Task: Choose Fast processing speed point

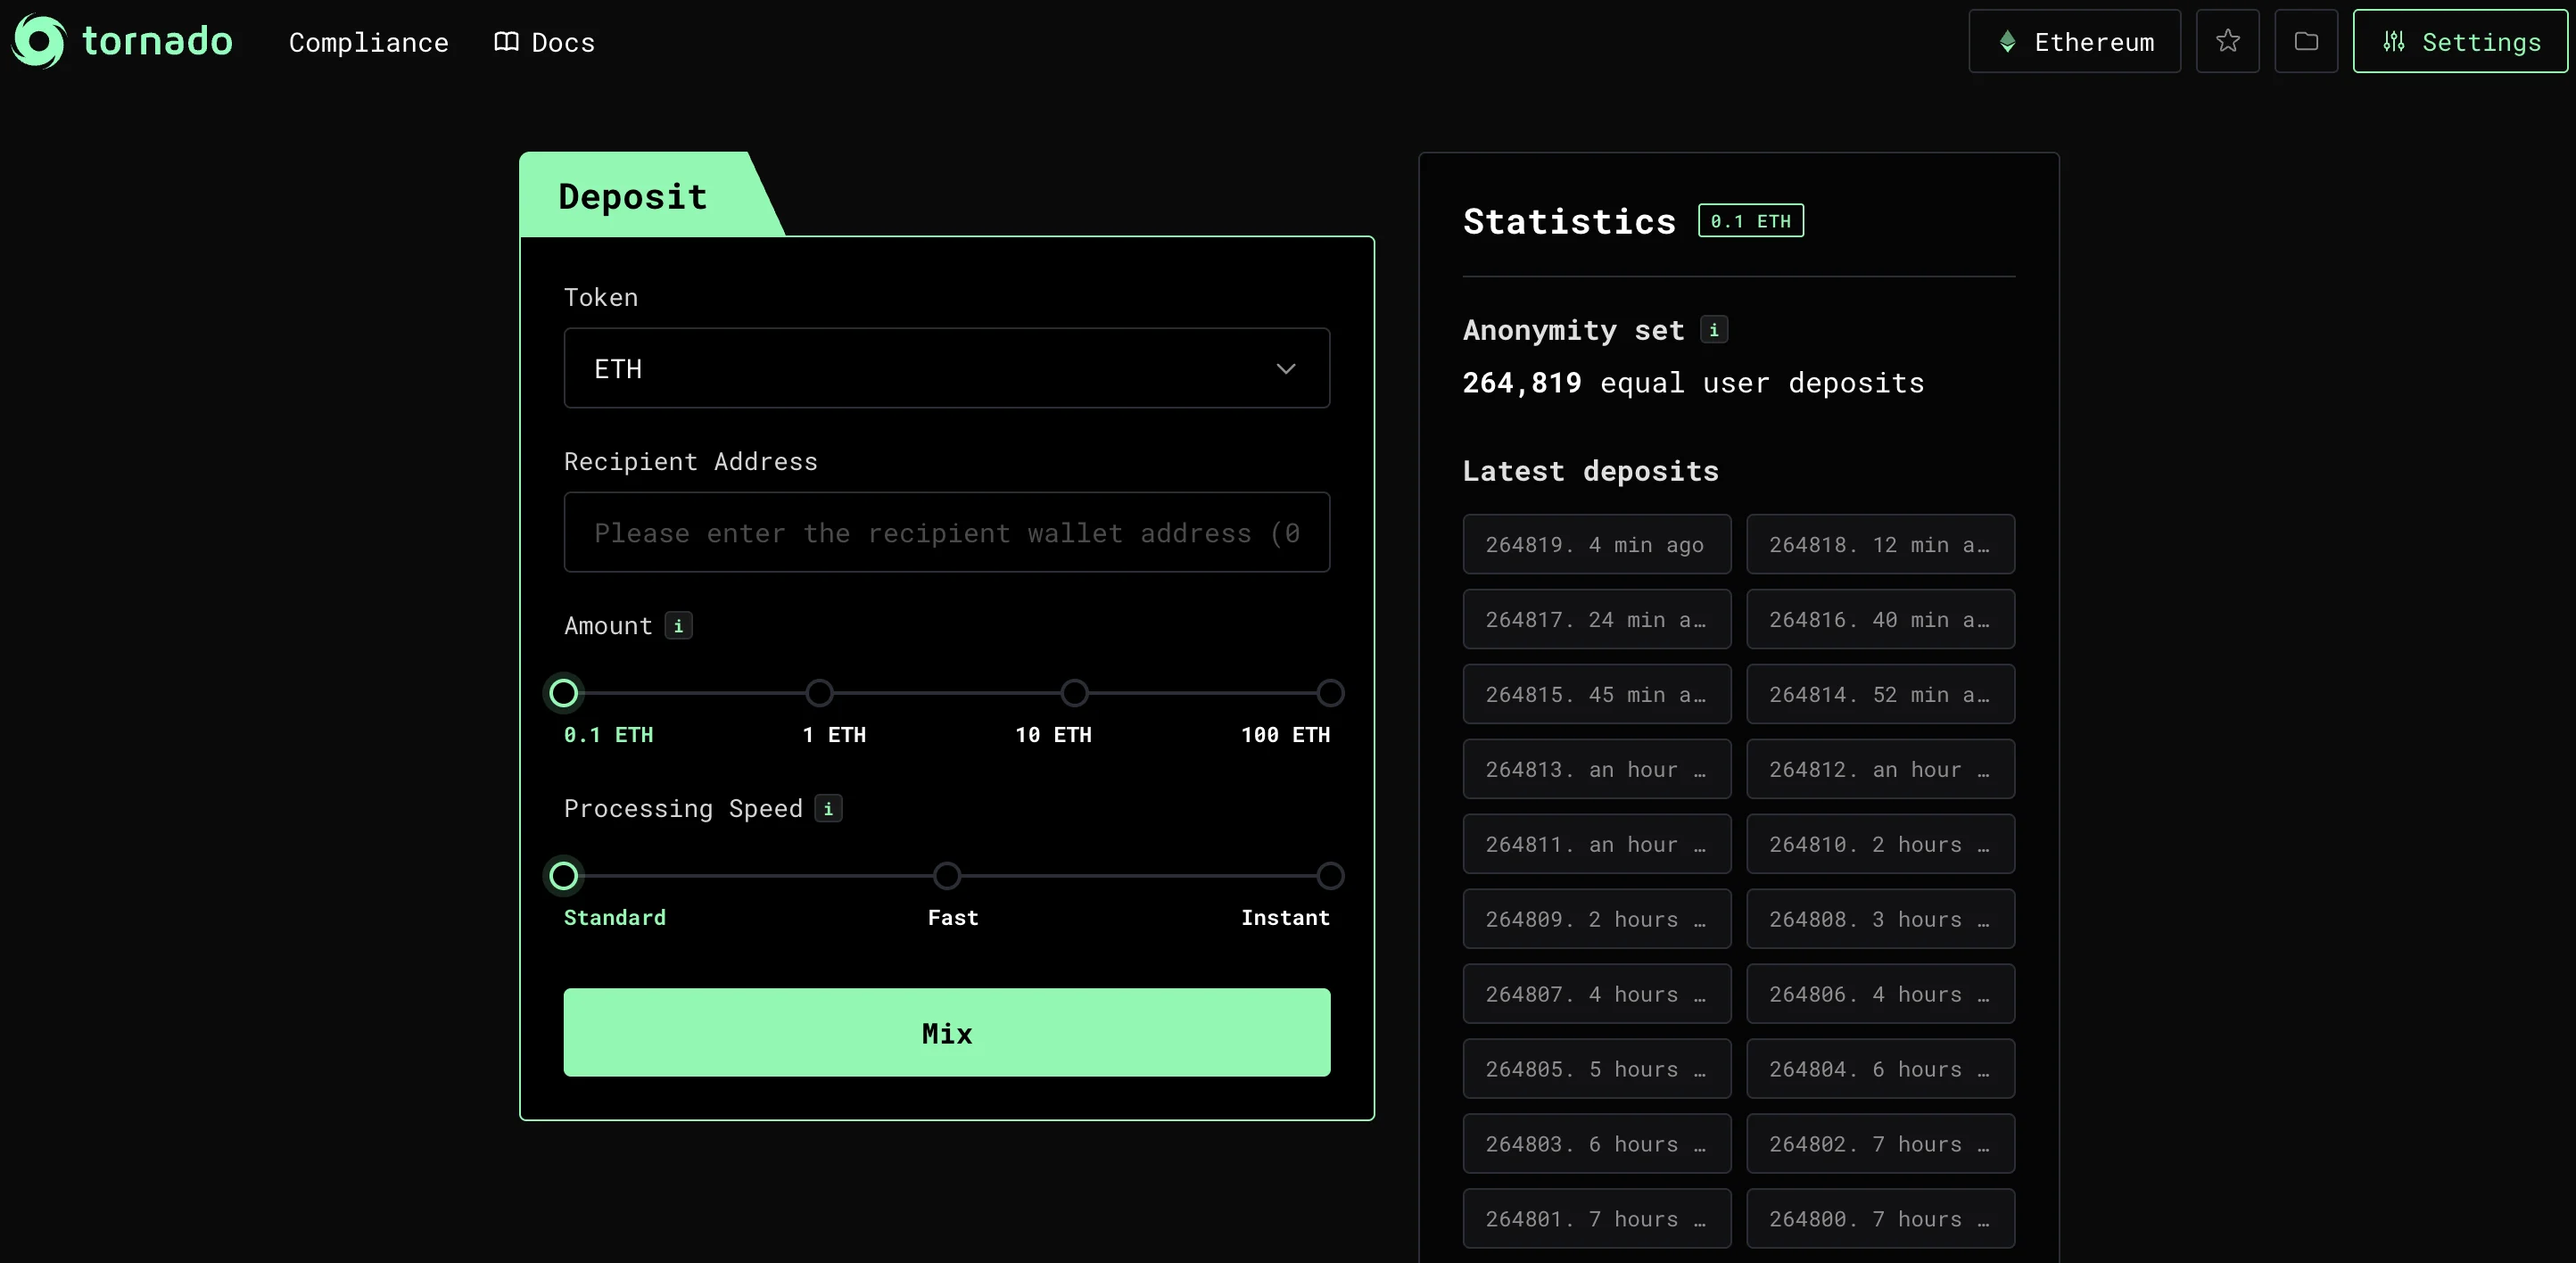Action: coord(946,875)
